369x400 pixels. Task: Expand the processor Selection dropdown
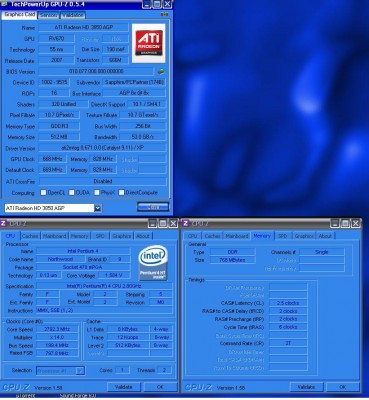pos(80,370)
